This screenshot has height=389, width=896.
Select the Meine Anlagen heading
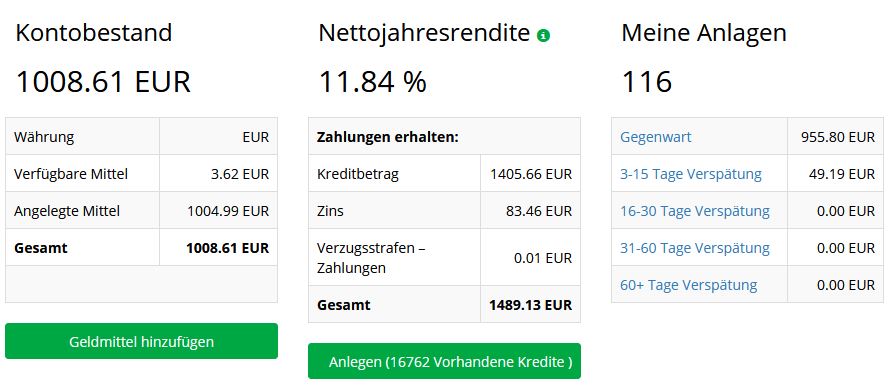point(704,33)
